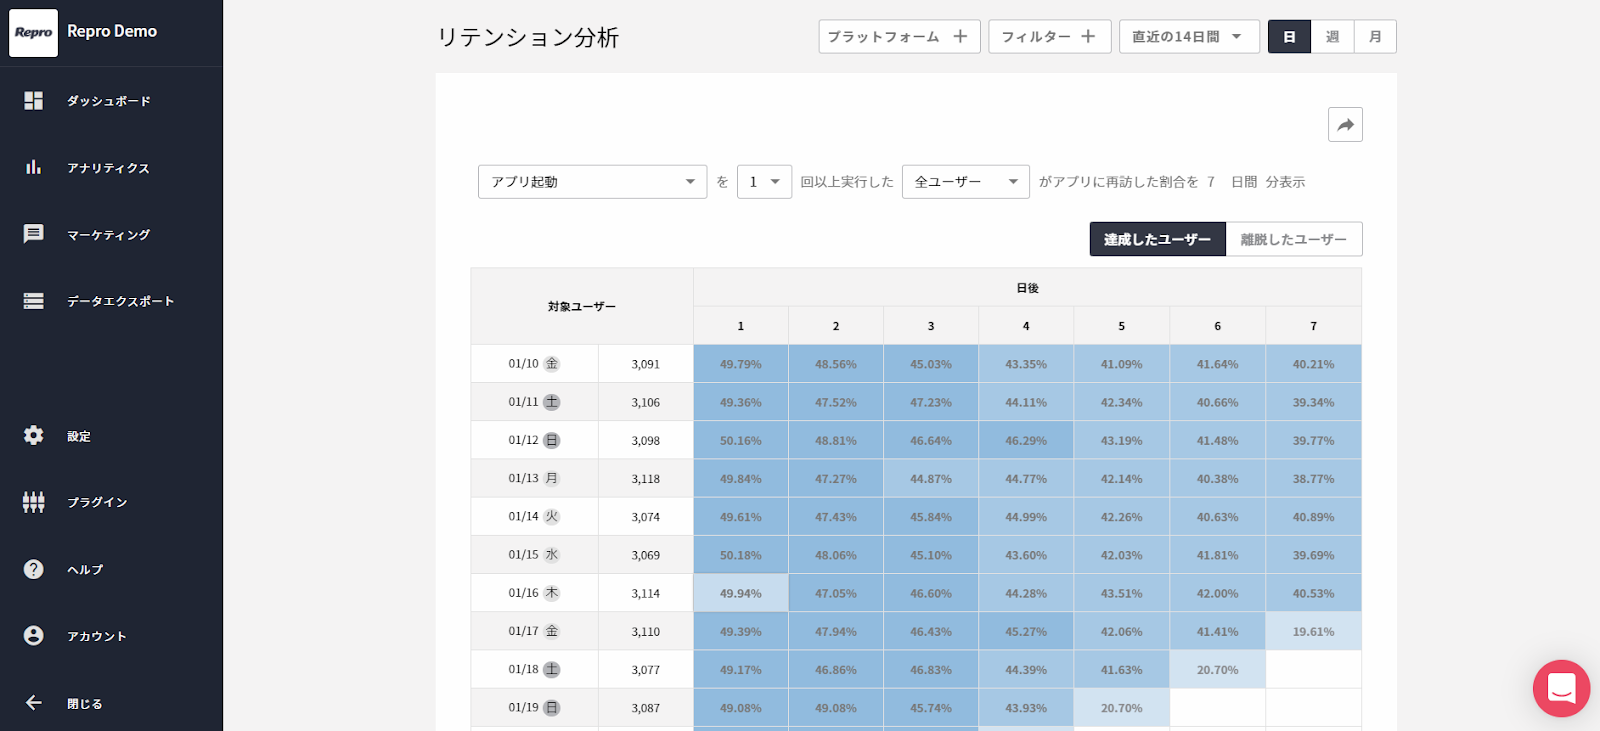Open the 直近の14日間 period dropdown

pos(1189,37)
